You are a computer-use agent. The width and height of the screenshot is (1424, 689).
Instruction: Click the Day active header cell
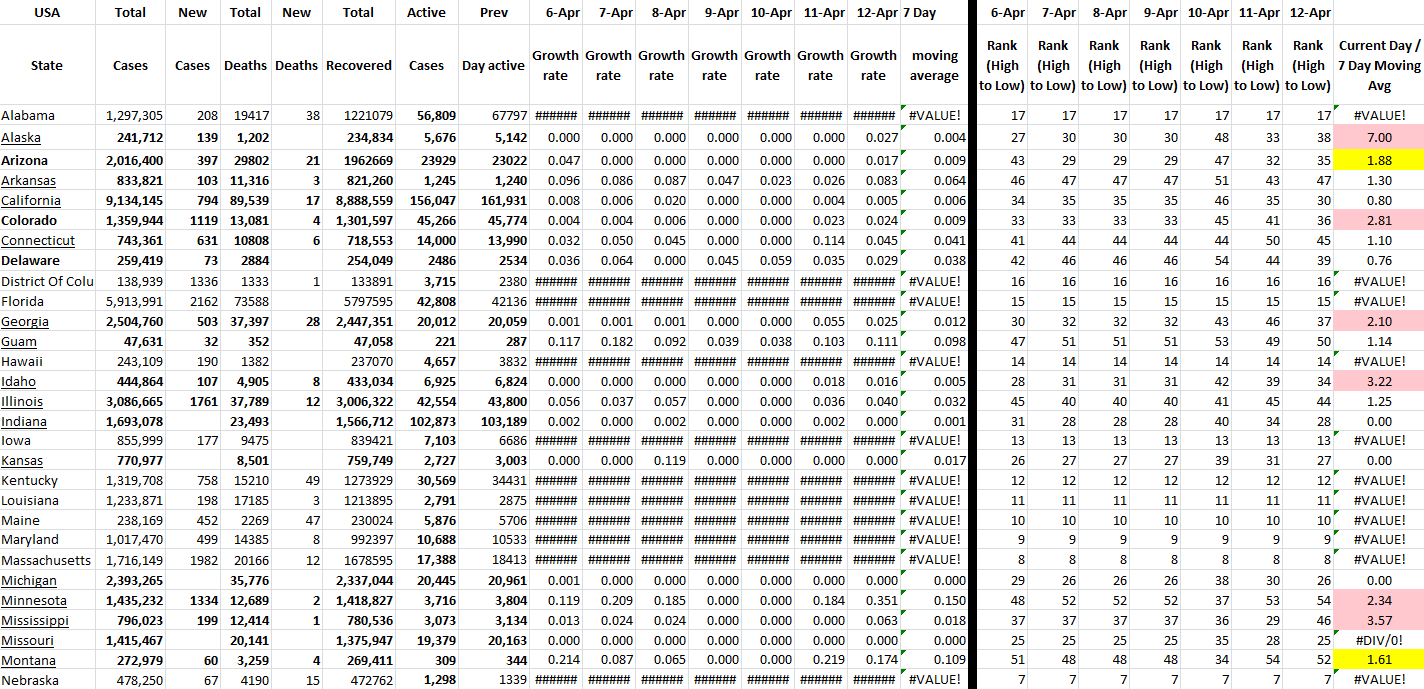tap(493, 65)
